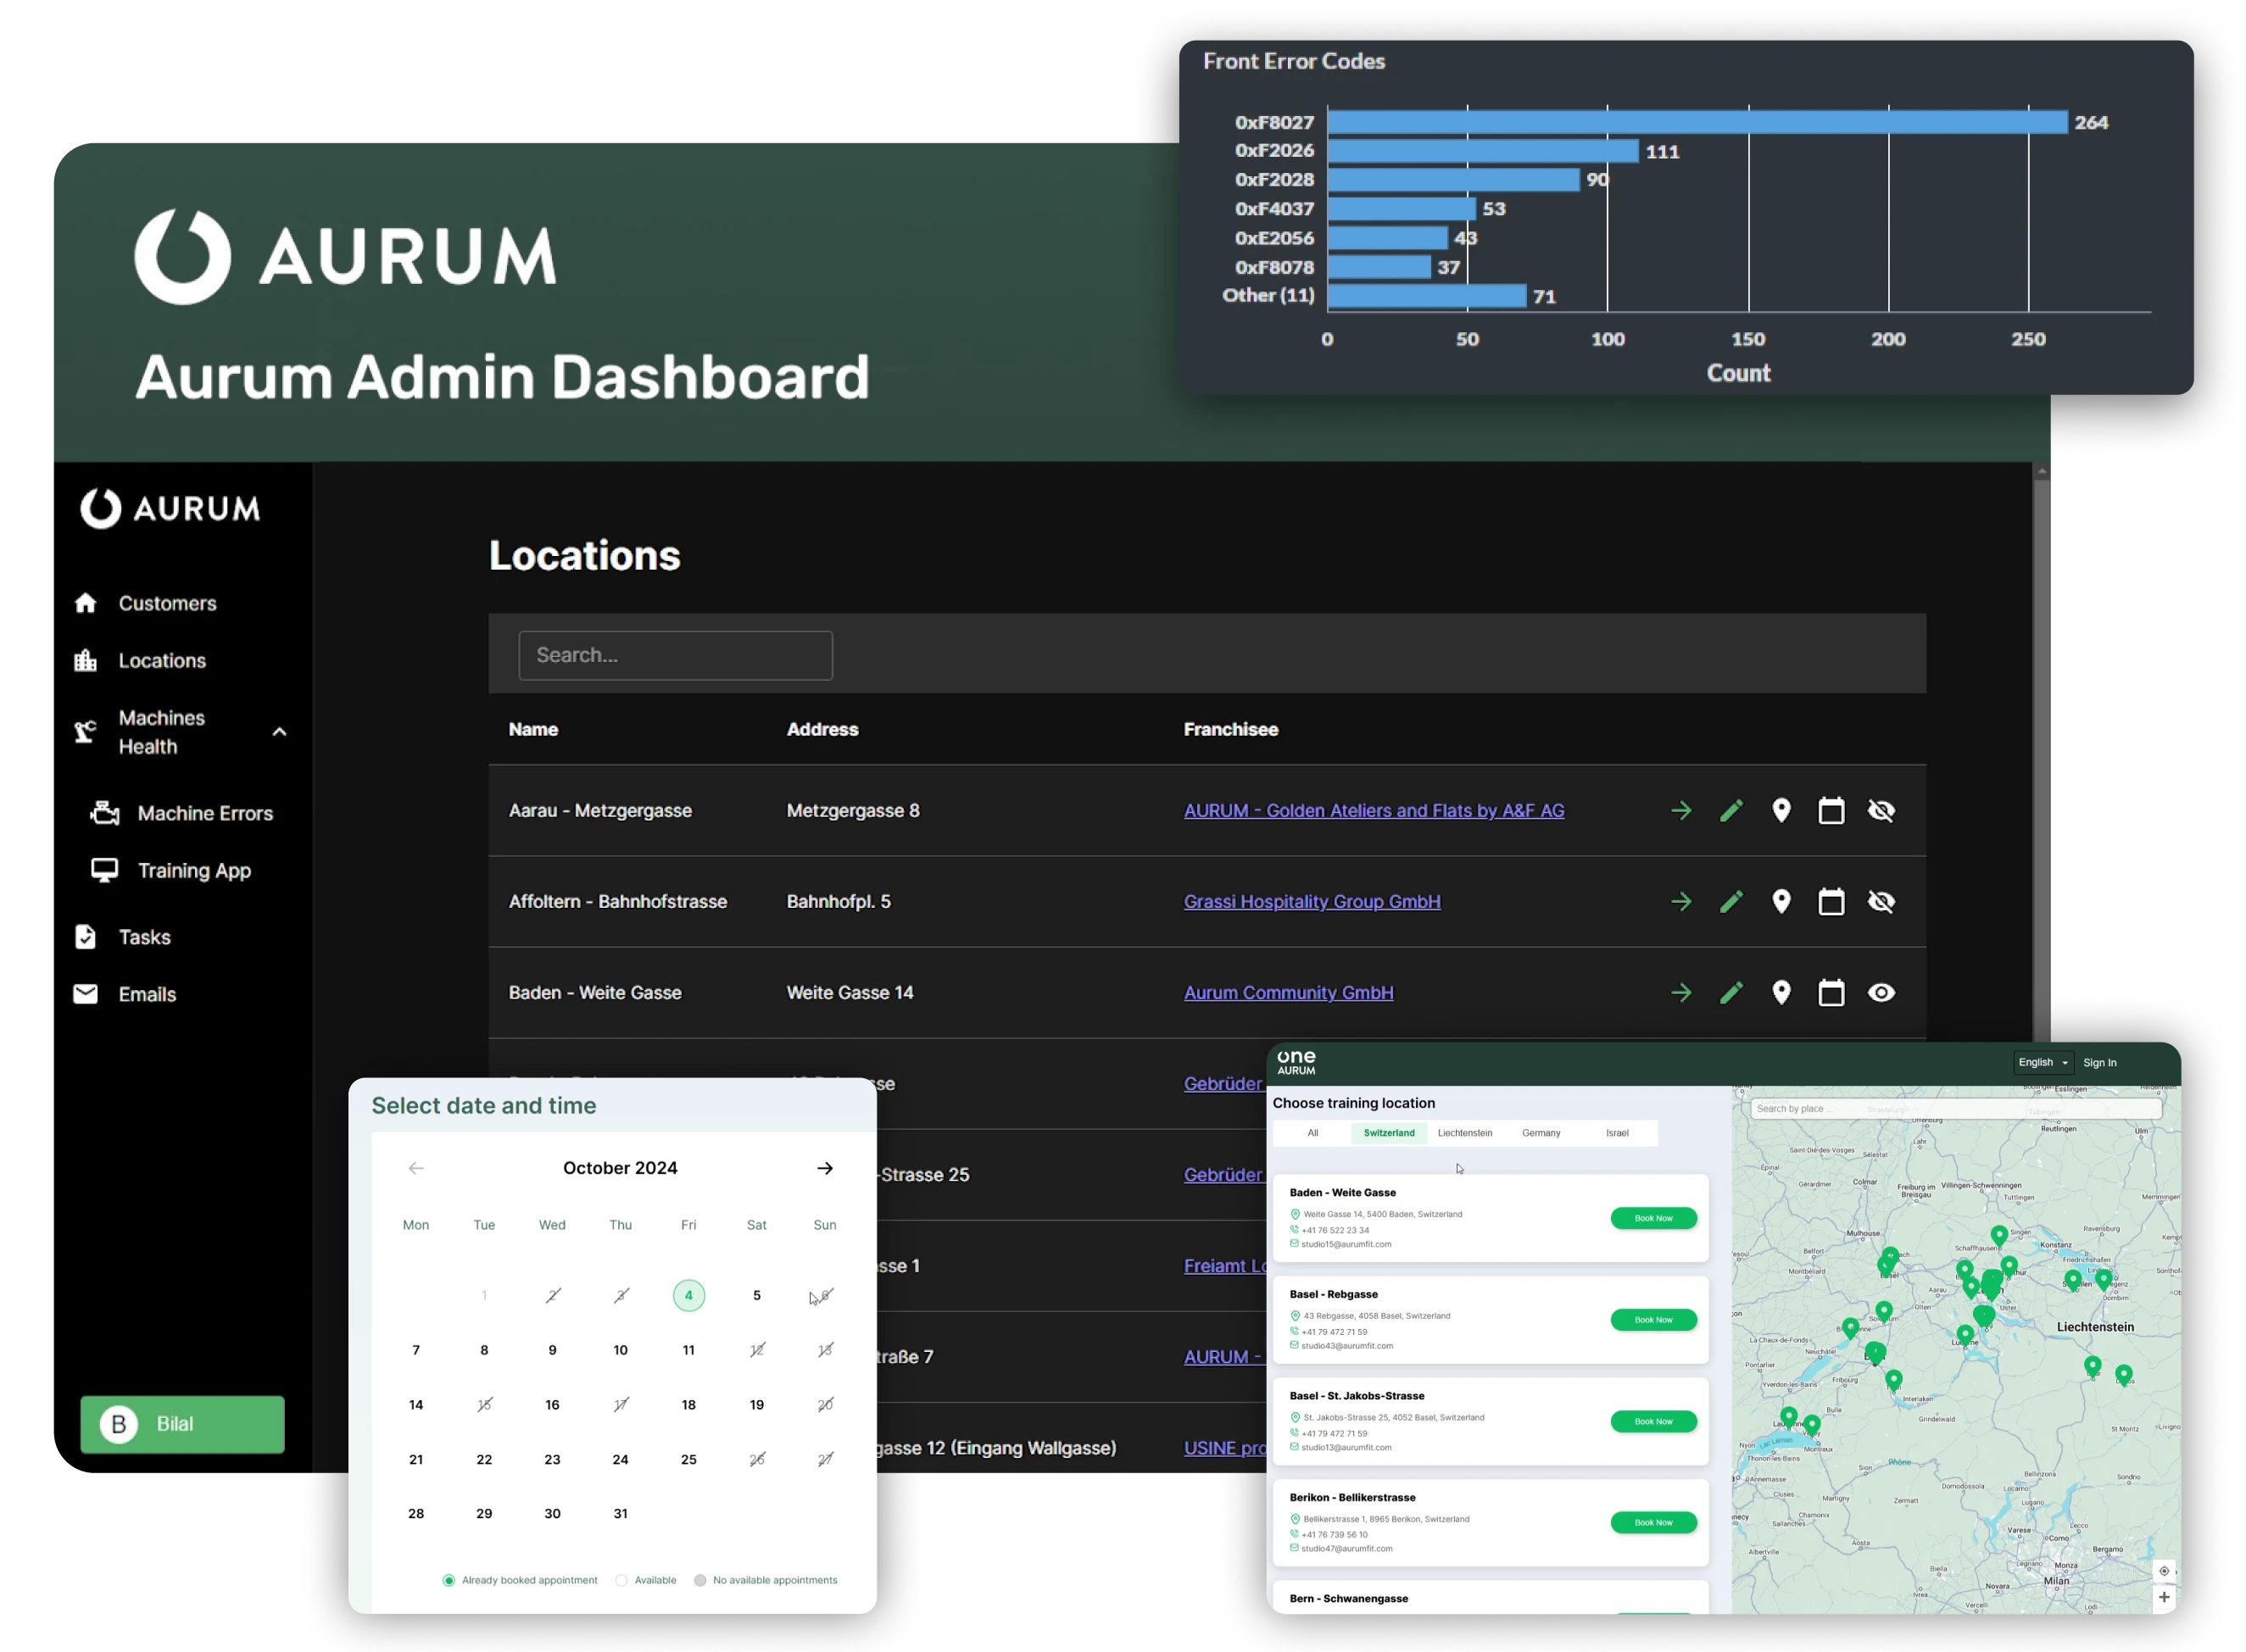Click the 0xF8027 bar in error chart
Viewport: 2246px width, 1652px height.
pos(1697,122)
